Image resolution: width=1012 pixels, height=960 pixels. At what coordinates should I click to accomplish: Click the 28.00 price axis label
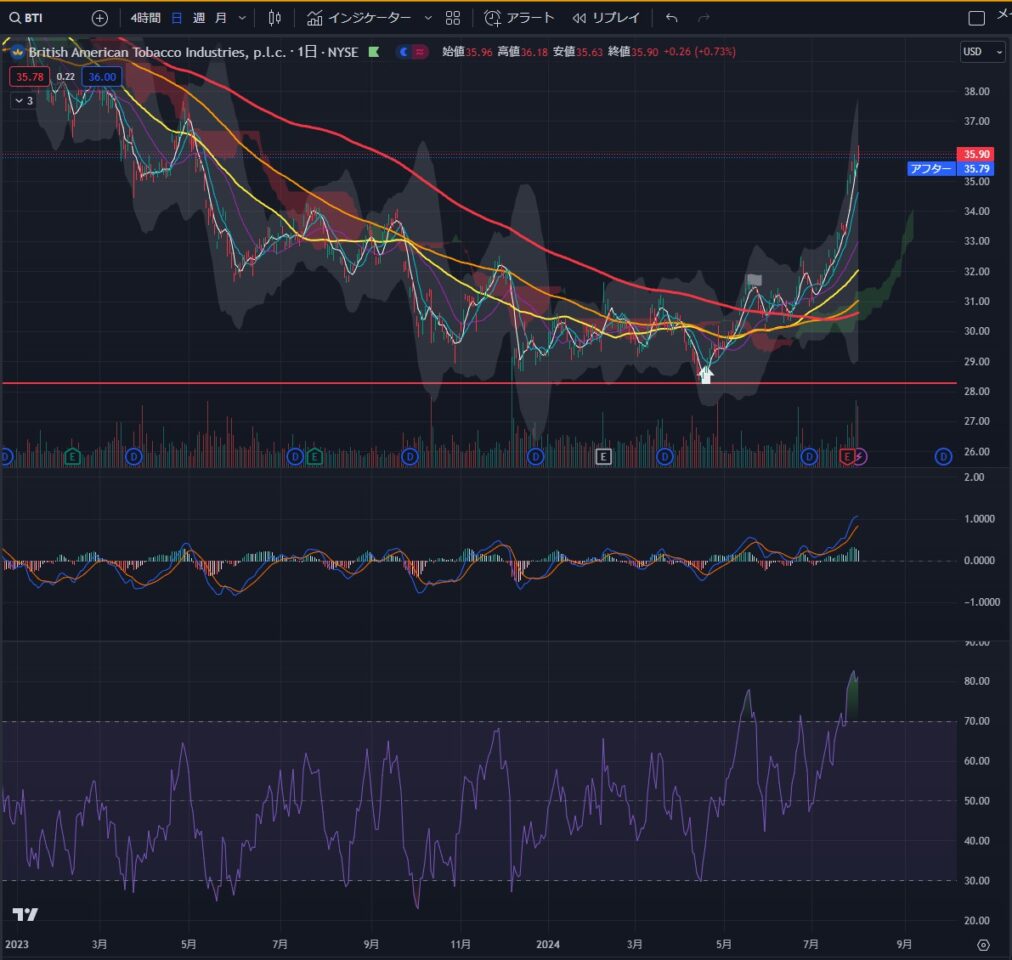[977, 391]
